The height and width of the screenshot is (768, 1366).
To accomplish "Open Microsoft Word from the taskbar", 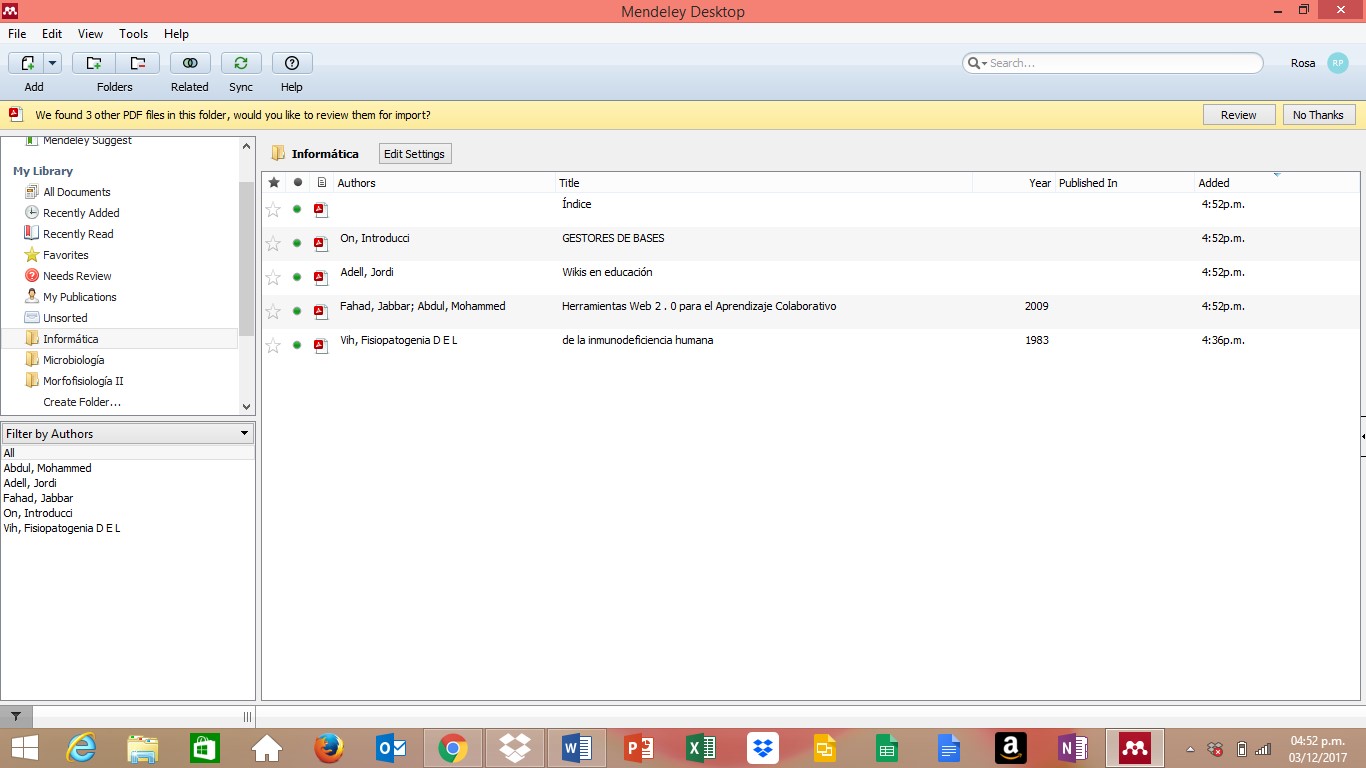I will point(577,747).
